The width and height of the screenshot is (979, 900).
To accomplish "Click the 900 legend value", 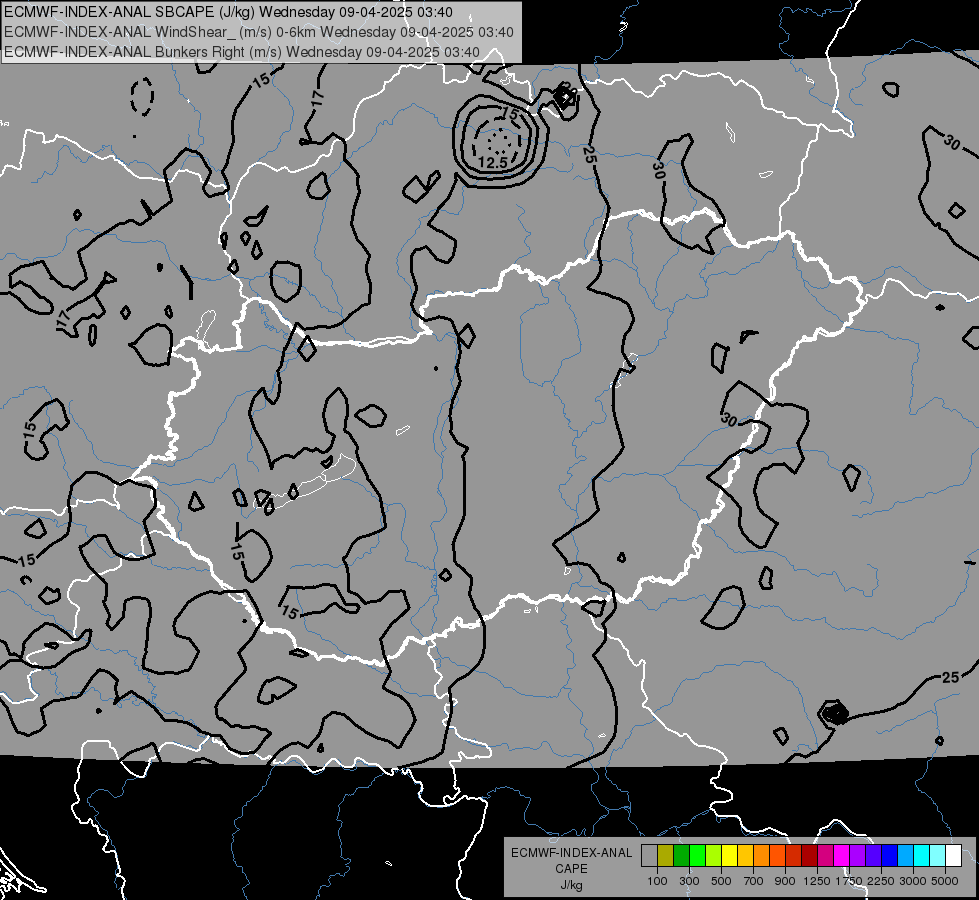I will (x=785, y=881).
